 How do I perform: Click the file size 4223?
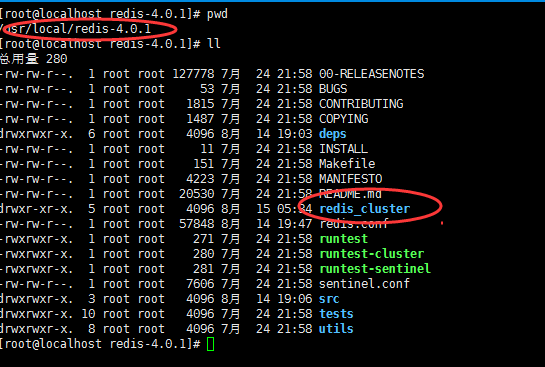pyautogui.click(x=200, y=178)
